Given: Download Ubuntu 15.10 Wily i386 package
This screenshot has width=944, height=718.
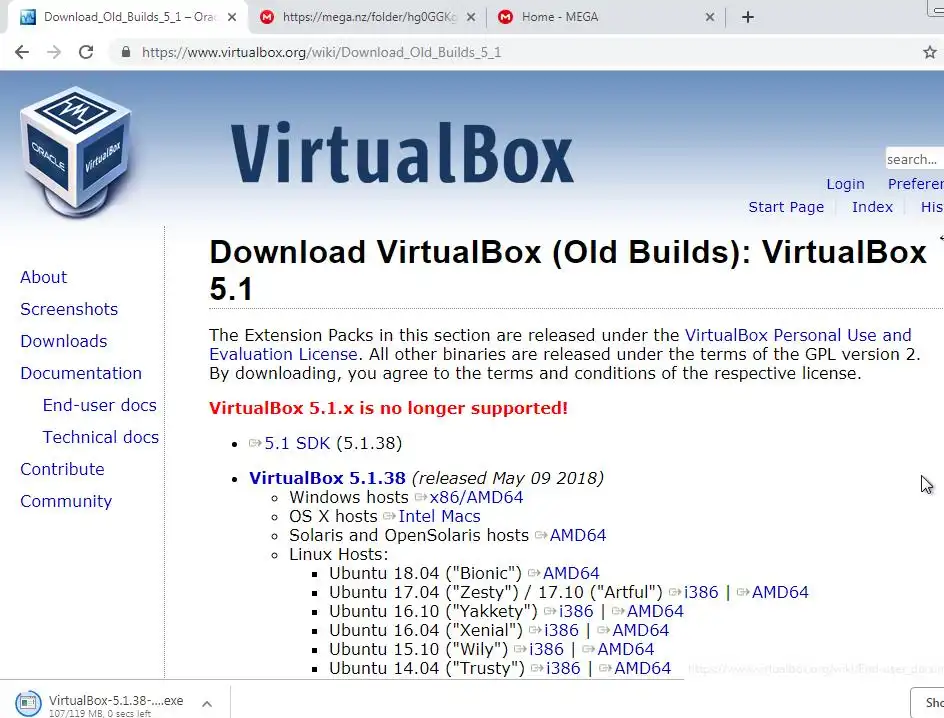Looking at the screenshot, I should coord(547,649).
